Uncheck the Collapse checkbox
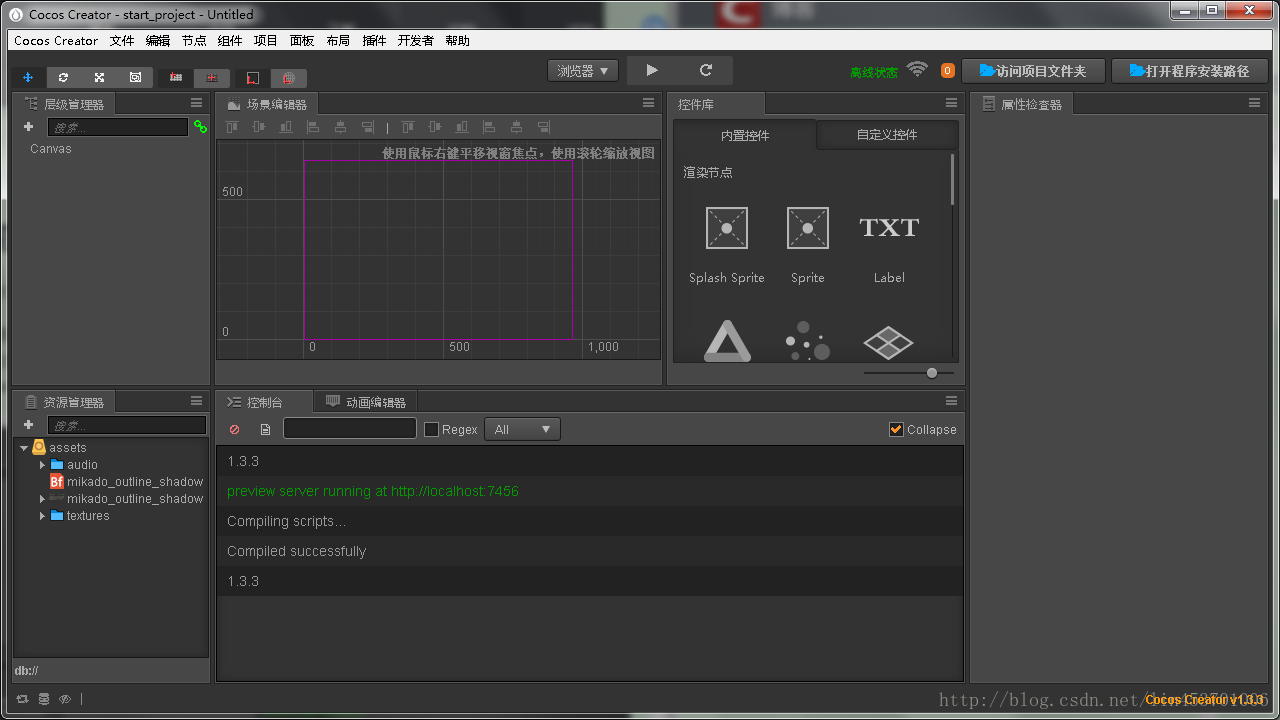This screenshot has width=1280, height=720. click(x=896, y=429)
